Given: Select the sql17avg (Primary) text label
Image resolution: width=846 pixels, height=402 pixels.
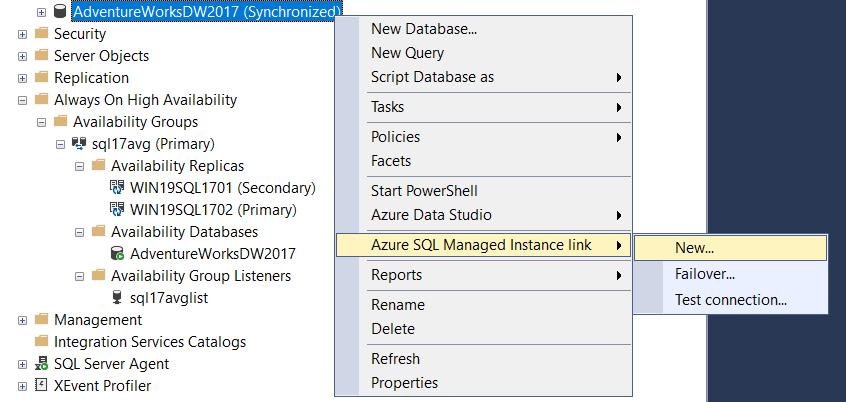Looking at the screenshot, I should point(154,144).
